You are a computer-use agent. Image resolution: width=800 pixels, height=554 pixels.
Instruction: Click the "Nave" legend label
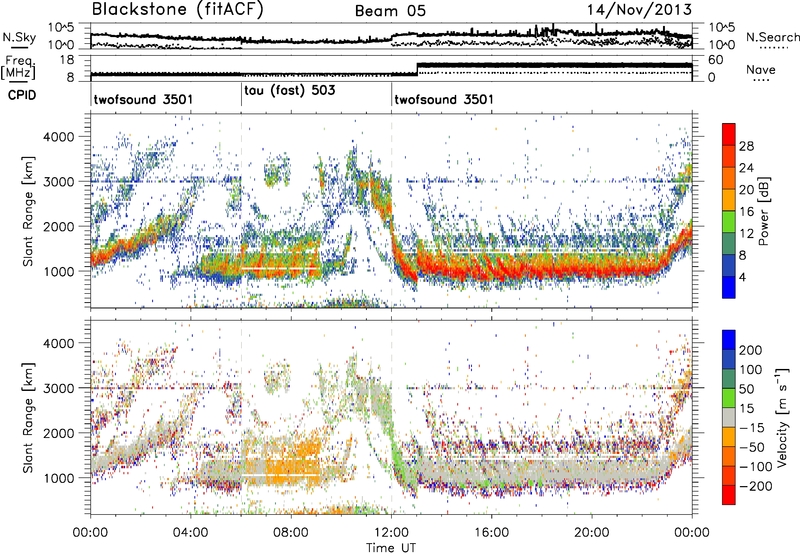pyautogui.click(x=761, y=69)
